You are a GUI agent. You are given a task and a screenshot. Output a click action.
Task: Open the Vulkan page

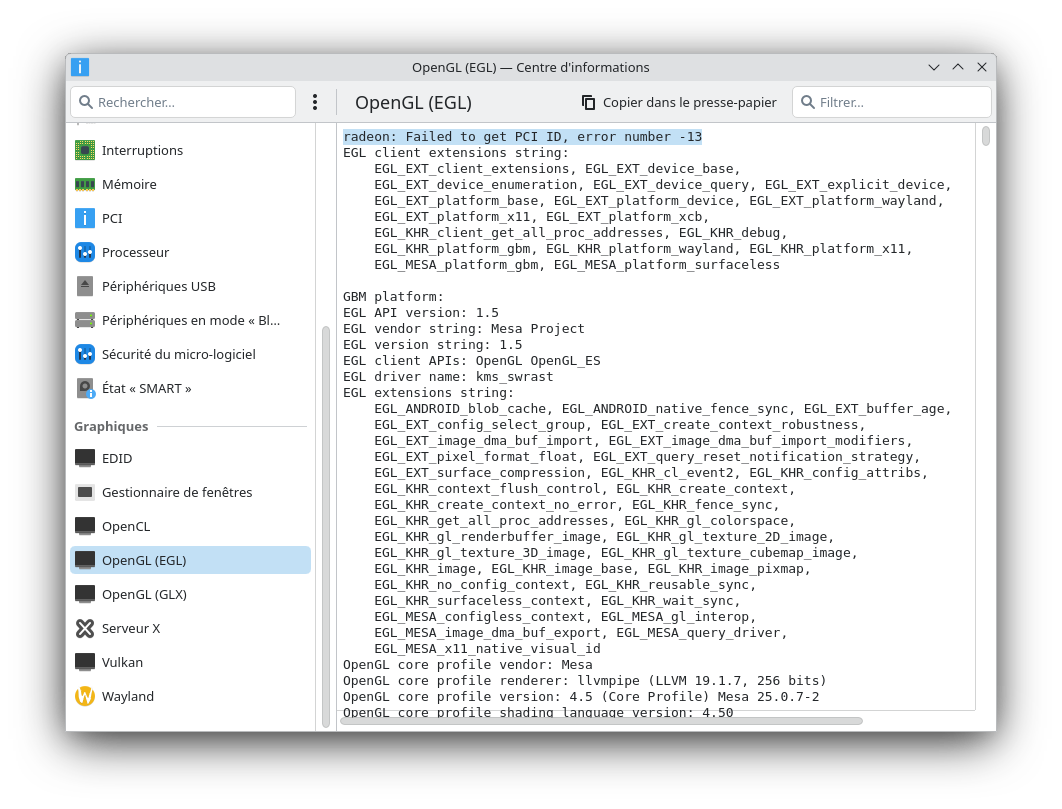click(122, 662)
